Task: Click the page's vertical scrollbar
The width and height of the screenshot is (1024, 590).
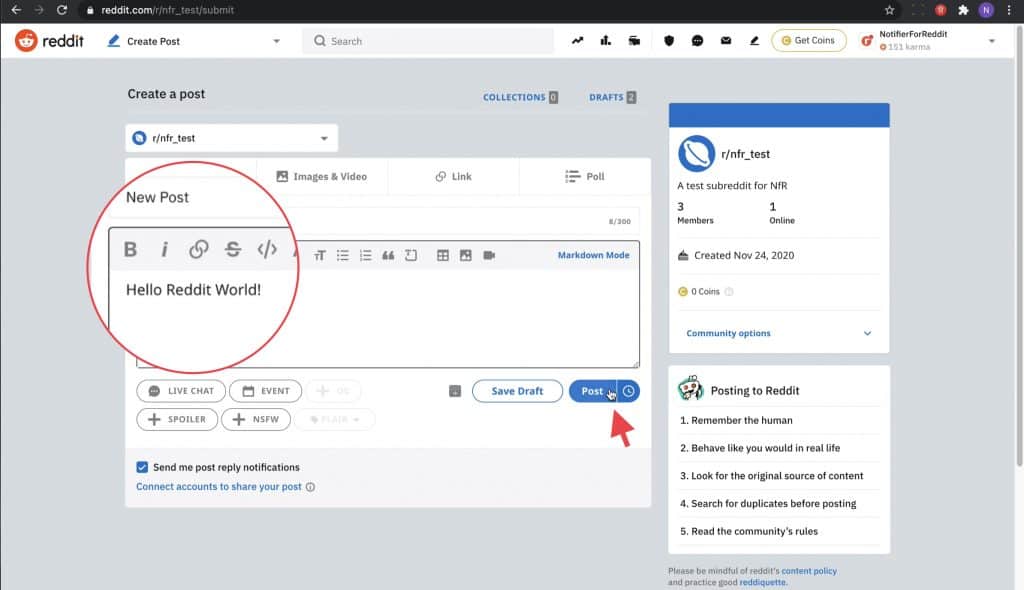Action: pos(1019,248)
